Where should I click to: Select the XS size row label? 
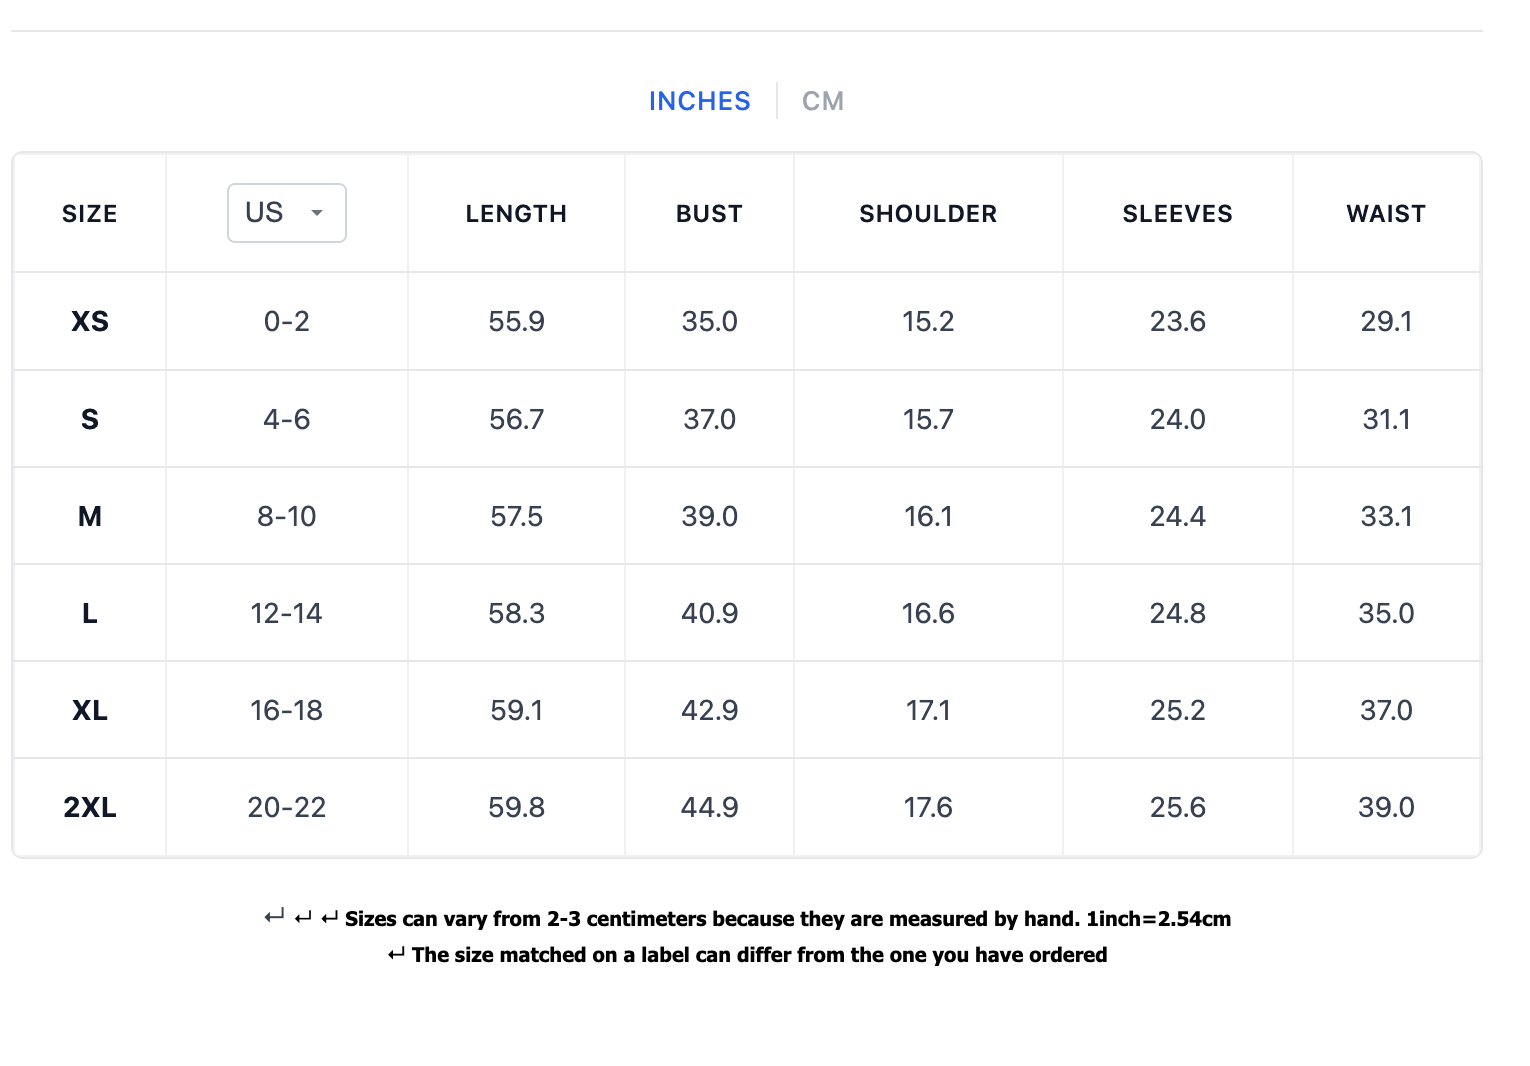90,321
